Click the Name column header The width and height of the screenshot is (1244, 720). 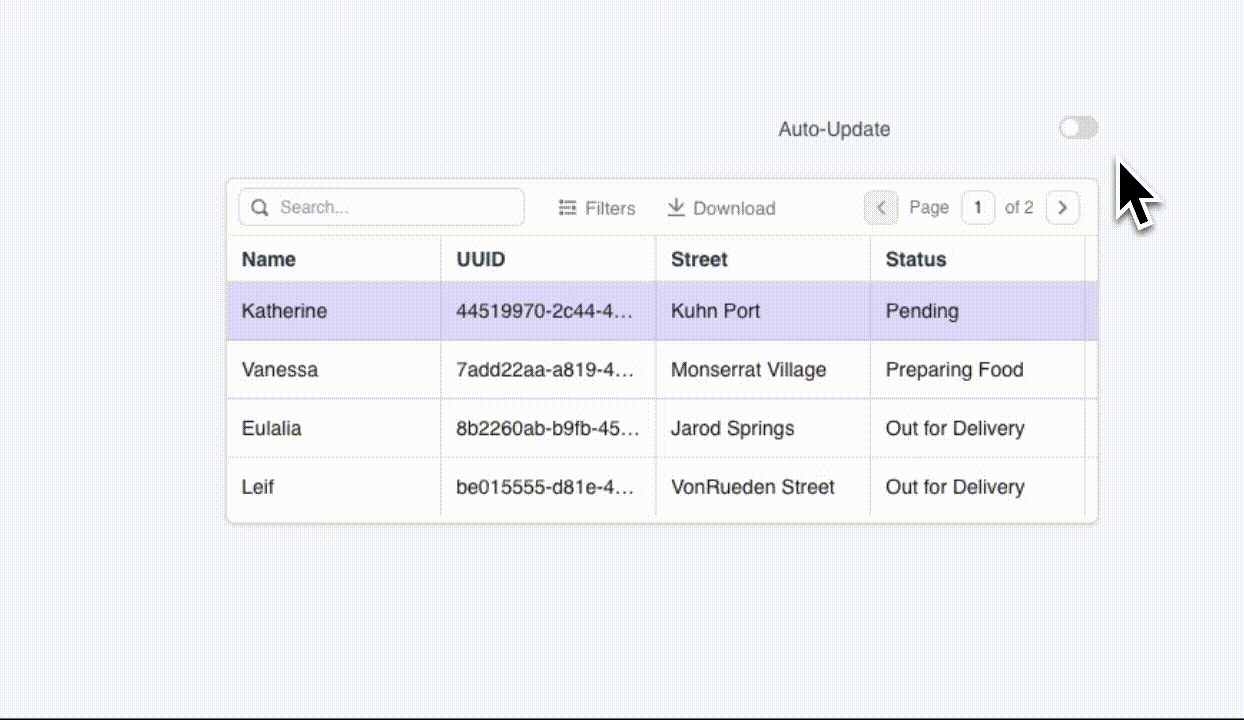point(268,259)
